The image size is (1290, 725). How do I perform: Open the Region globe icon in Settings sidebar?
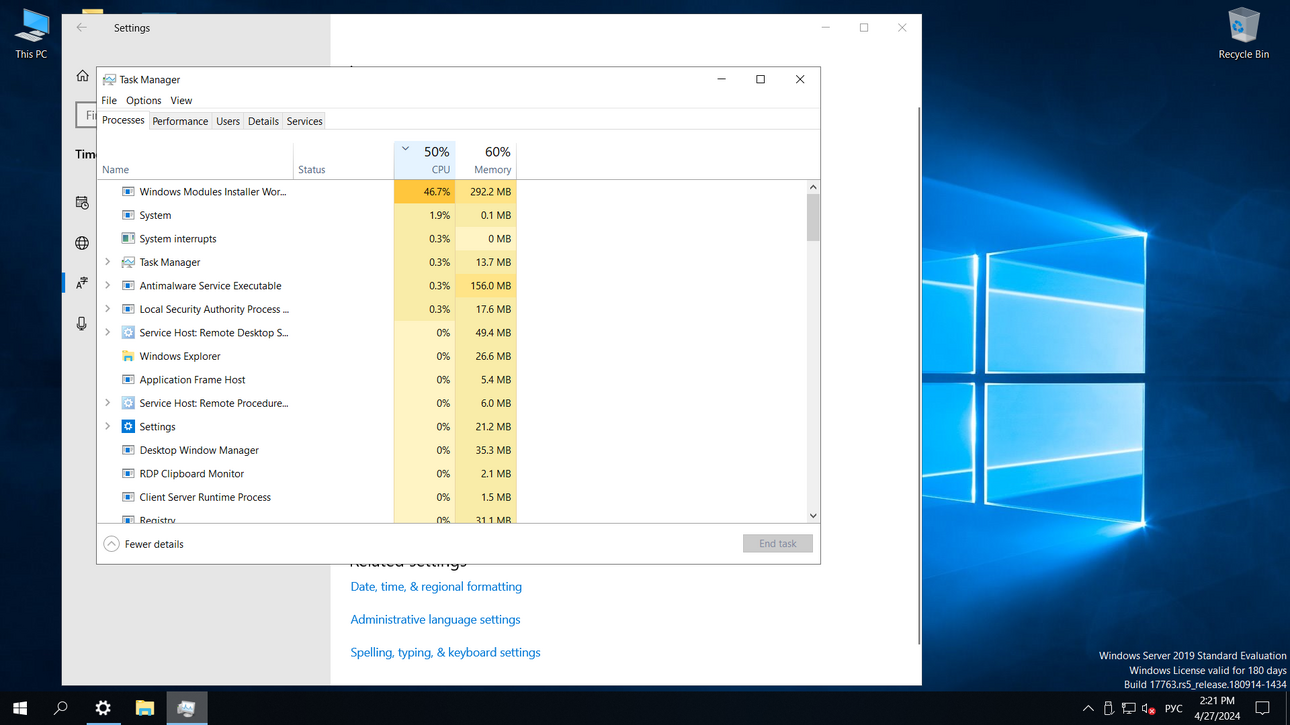point(82,243)
